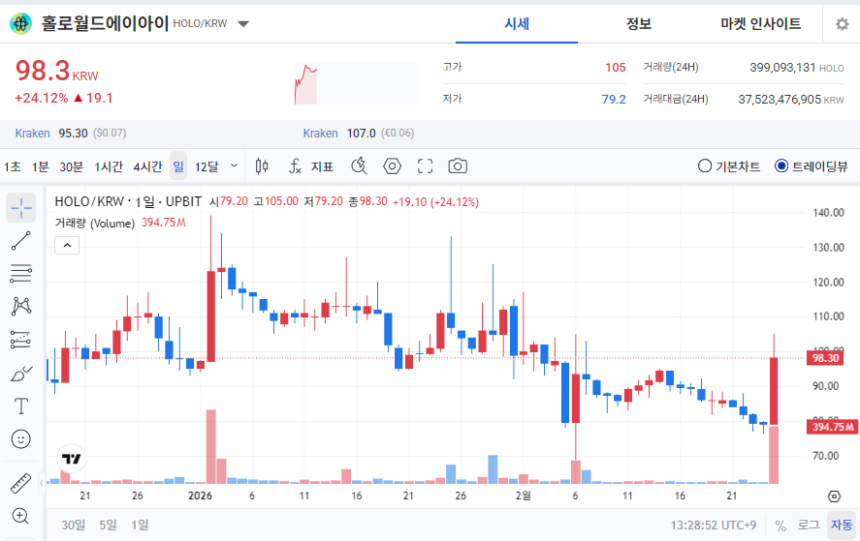Open the HOLO/KRW market dropdown arrow
Image resolution: width=860 pixels, height=541 pixels.
[x=244, y=24]
